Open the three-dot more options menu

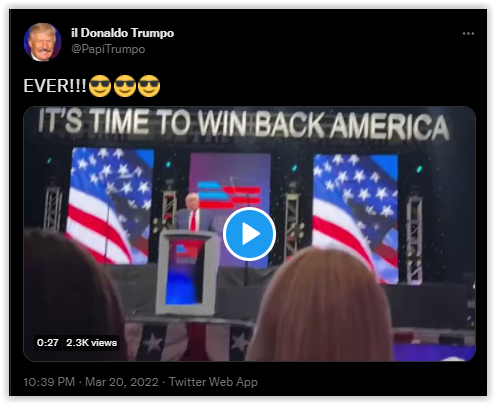click(468, 34)
